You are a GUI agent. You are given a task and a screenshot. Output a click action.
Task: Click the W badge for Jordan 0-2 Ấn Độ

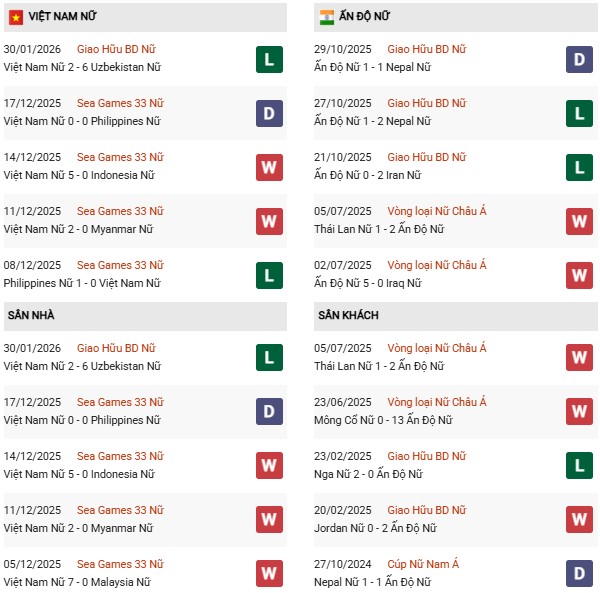[579, 519]
